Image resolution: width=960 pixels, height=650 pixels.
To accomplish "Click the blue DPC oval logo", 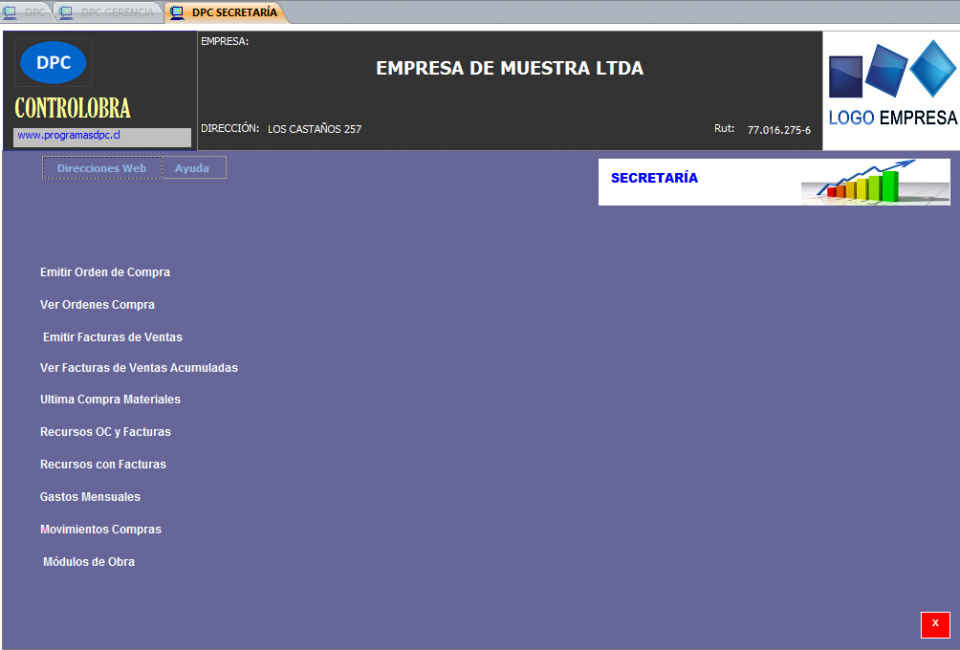I will [x=53, y=62].
